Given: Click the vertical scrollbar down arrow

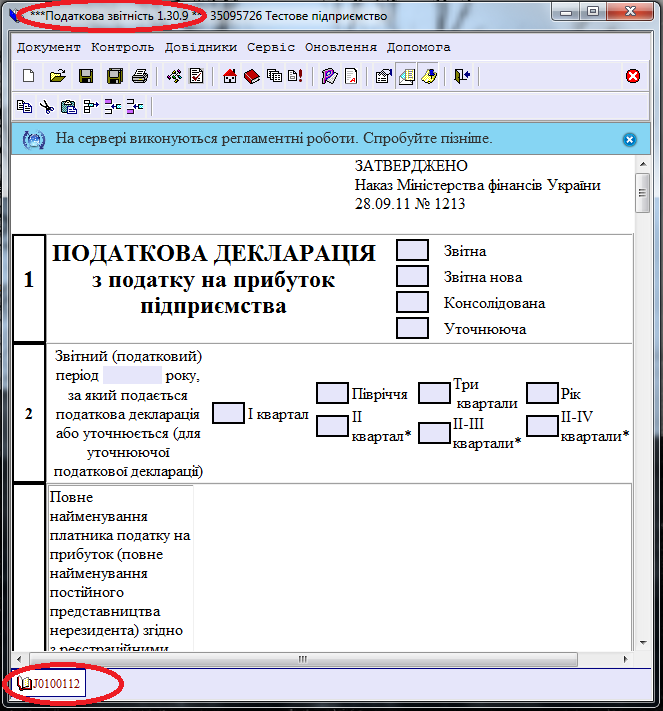Looking at the screenshot, I should 642,642.
